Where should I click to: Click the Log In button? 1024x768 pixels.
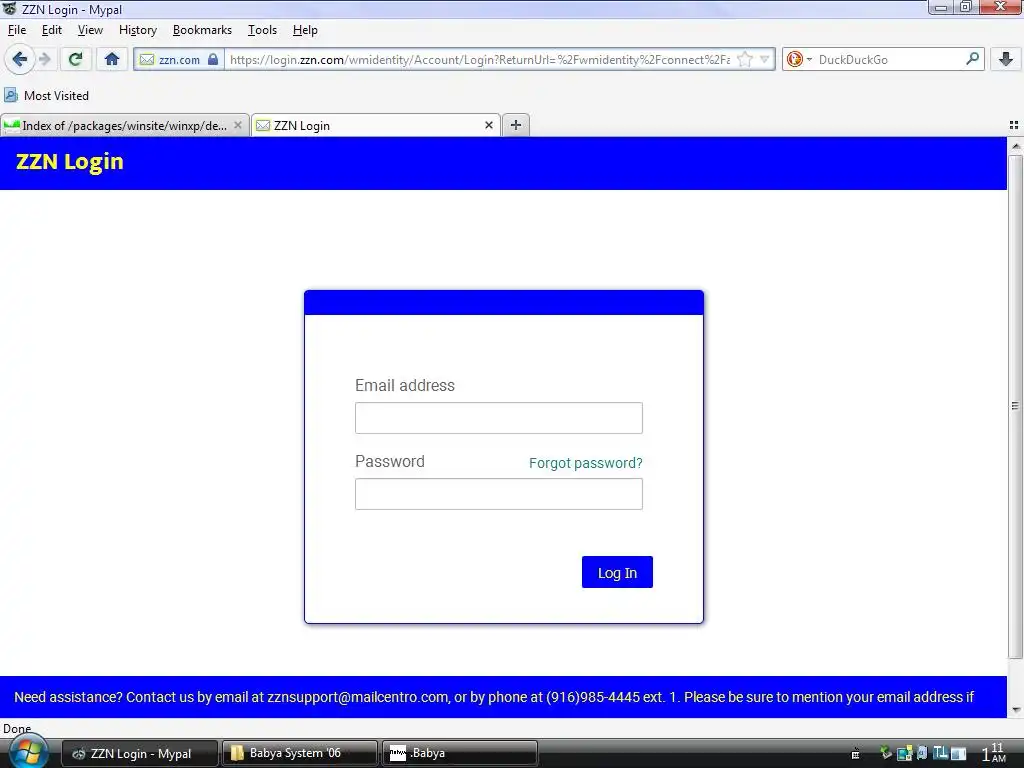(x=617, y=572)
